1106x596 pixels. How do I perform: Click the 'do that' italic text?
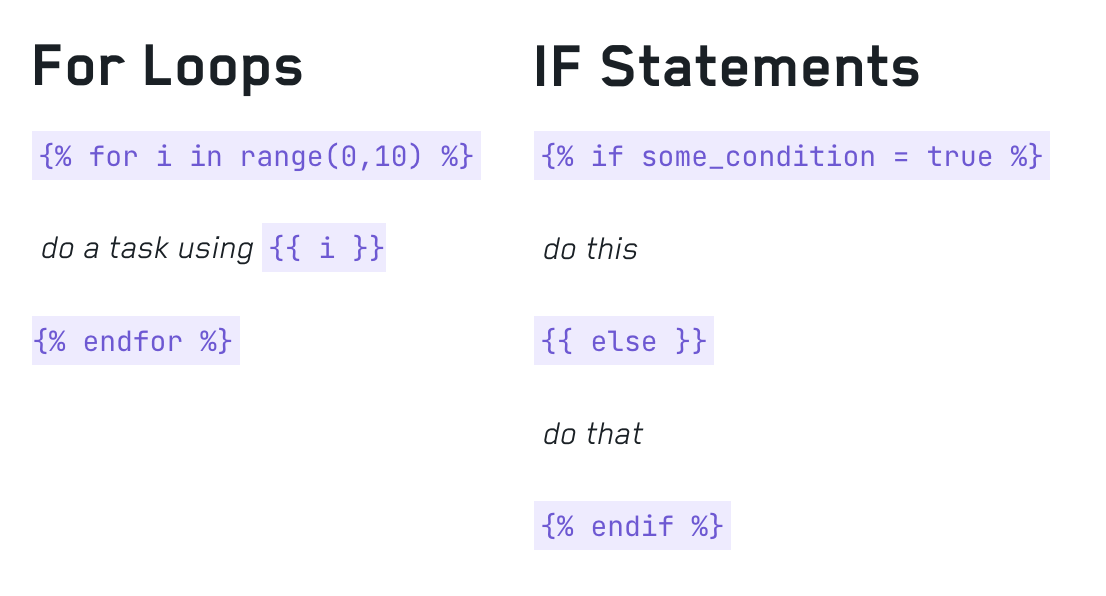[592, 434]
